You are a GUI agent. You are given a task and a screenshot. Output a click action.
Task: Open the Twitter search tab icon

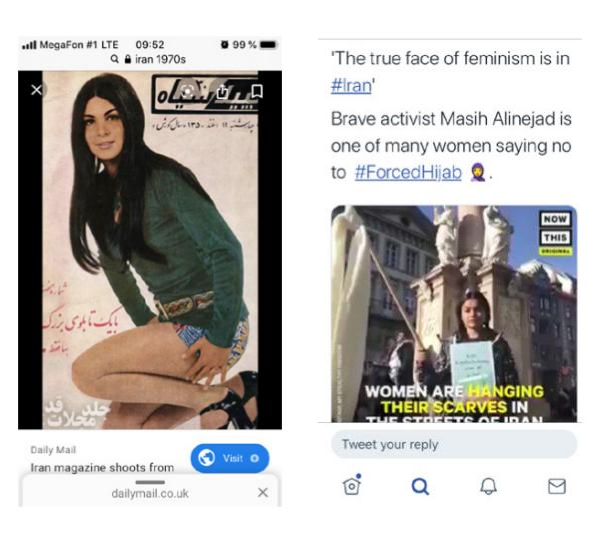pos(420,486)
